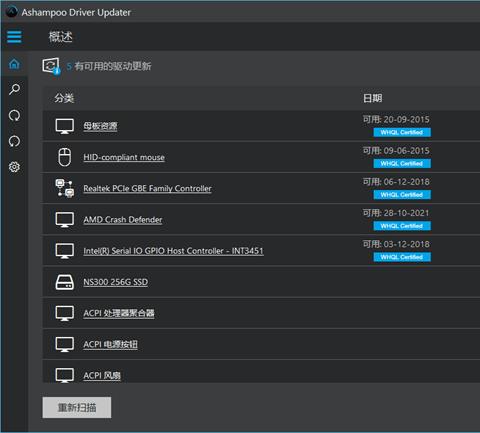Screen dimensions: 480x433
Task: Open the lower circular arrow sidebar icon
Action: [x=14, y=141]
